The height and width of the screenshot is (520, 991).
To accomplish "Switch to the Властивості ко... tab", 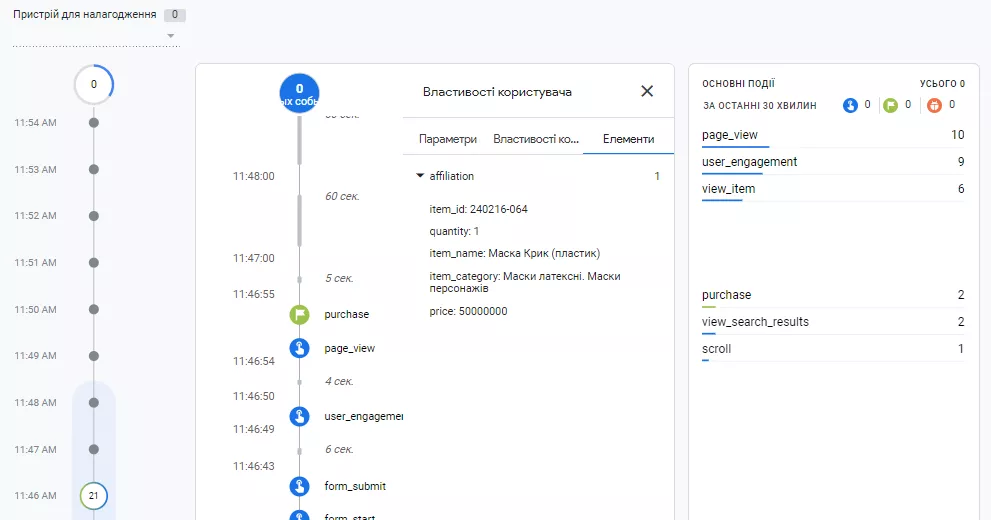I will [x=536, y=139].
